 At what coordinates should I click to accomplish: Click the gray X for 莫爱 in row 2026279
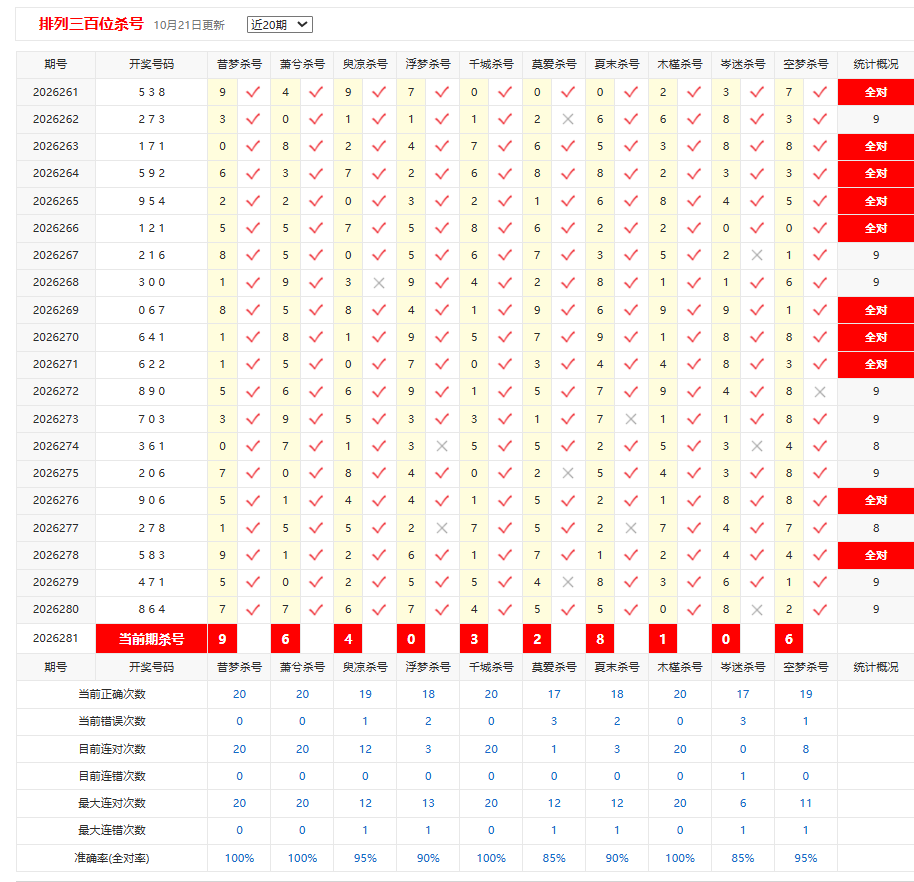pos(568,582)
